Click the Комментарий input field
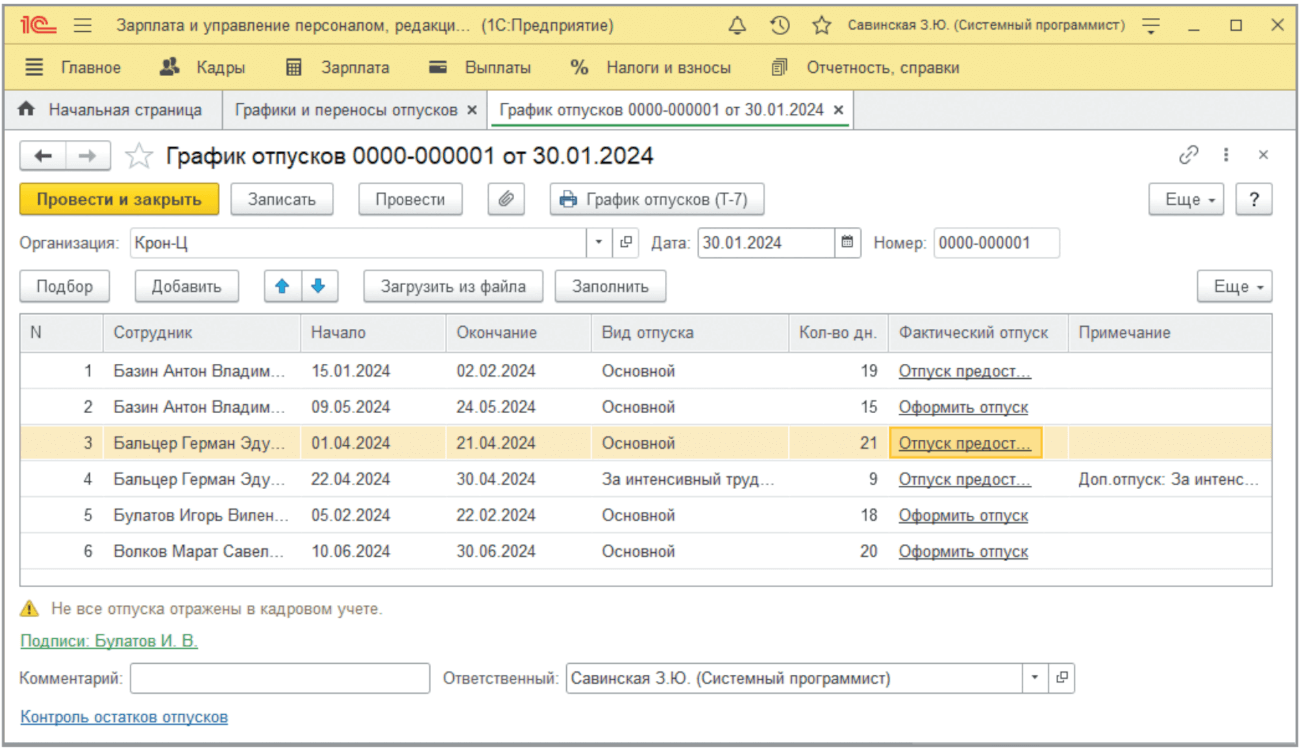The width and height of the screenshot is (1300, 750). (279, 678)
